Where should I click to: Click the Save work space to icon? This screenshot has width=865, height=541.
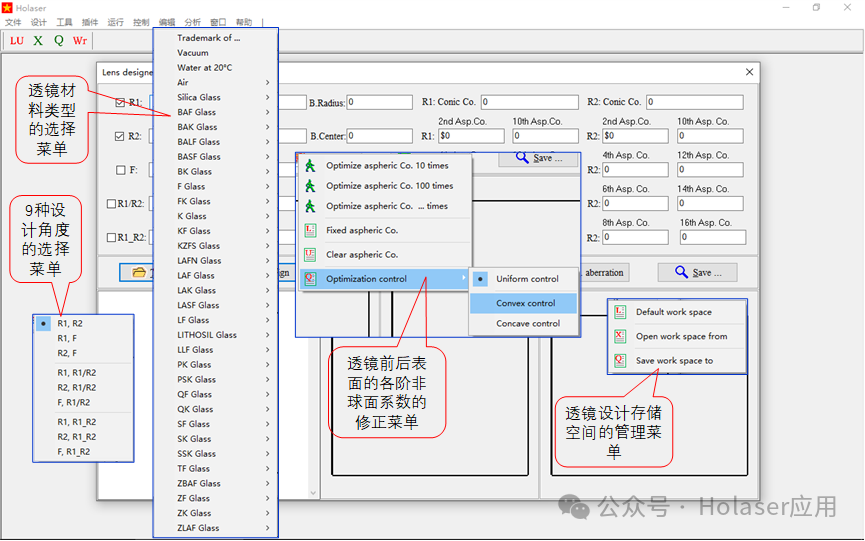(x=620, y=361)
